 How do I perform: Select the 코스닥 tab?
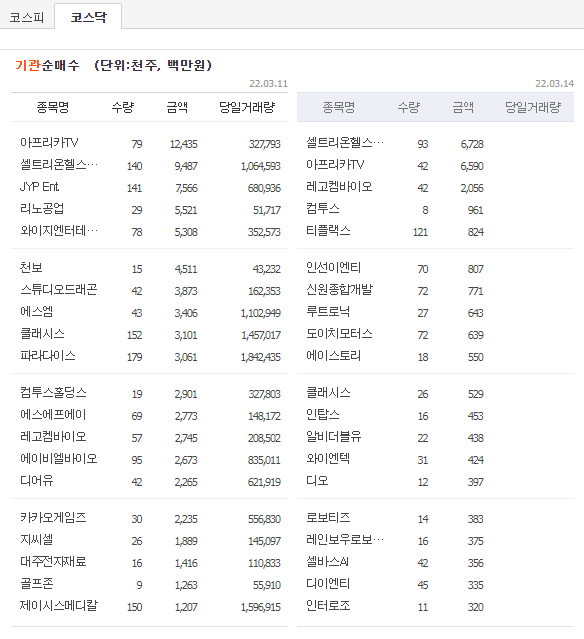pos(88,17)
